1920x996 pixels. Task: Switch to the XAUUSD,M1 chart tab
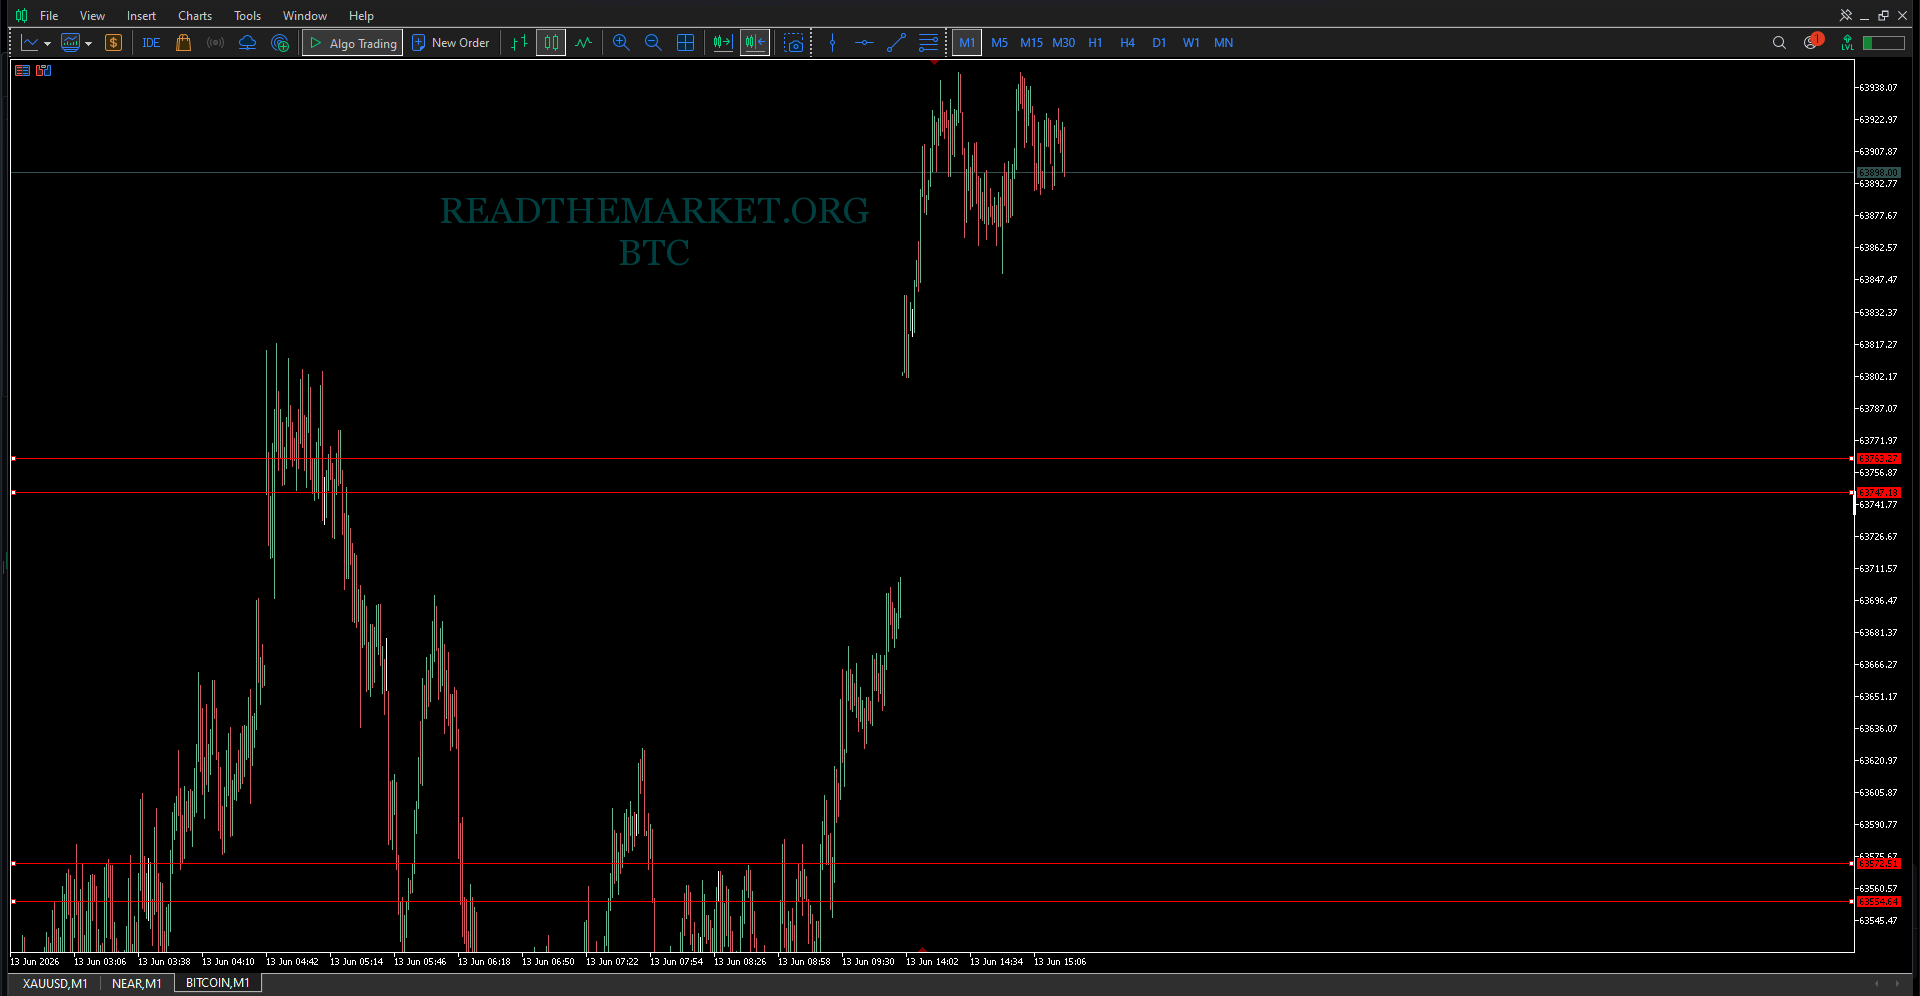(x=55, y=984)
